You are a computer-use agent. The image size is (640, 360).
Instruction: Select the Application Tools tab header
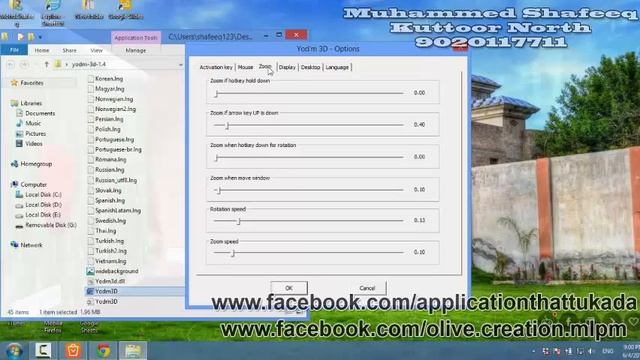(136, 38)
